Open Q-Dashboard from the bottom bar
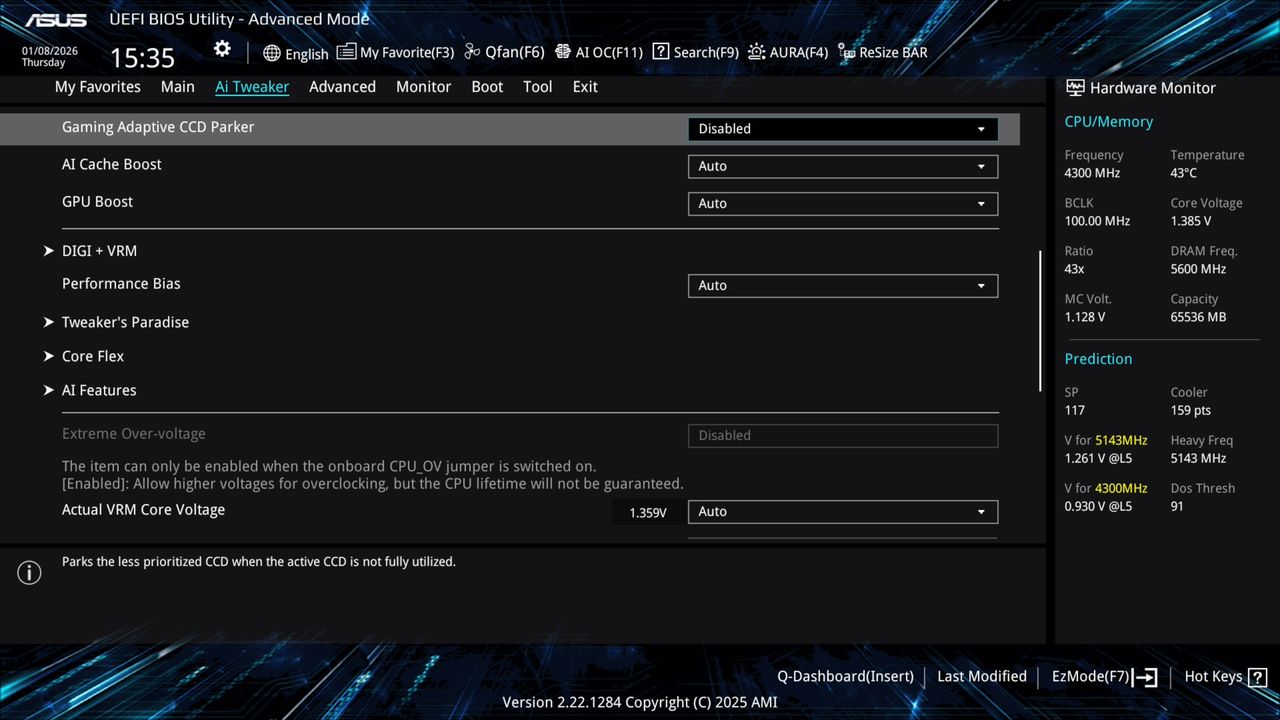The height and width of the screenshot is (720, 1280). tap(845, 676)
